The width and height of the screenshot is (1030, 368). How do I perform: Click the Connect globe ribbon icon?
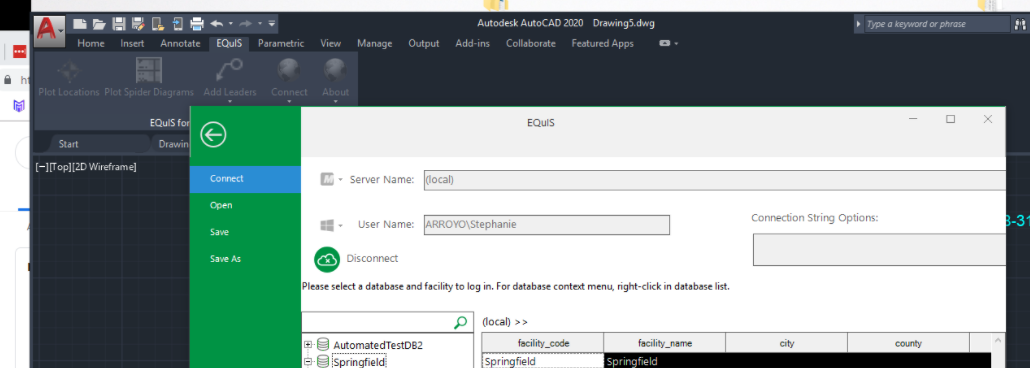(x=289, y=70)
